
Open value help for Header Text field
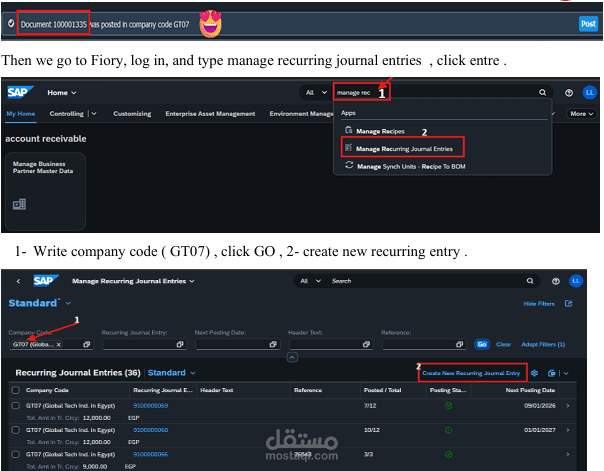[366, 344]
